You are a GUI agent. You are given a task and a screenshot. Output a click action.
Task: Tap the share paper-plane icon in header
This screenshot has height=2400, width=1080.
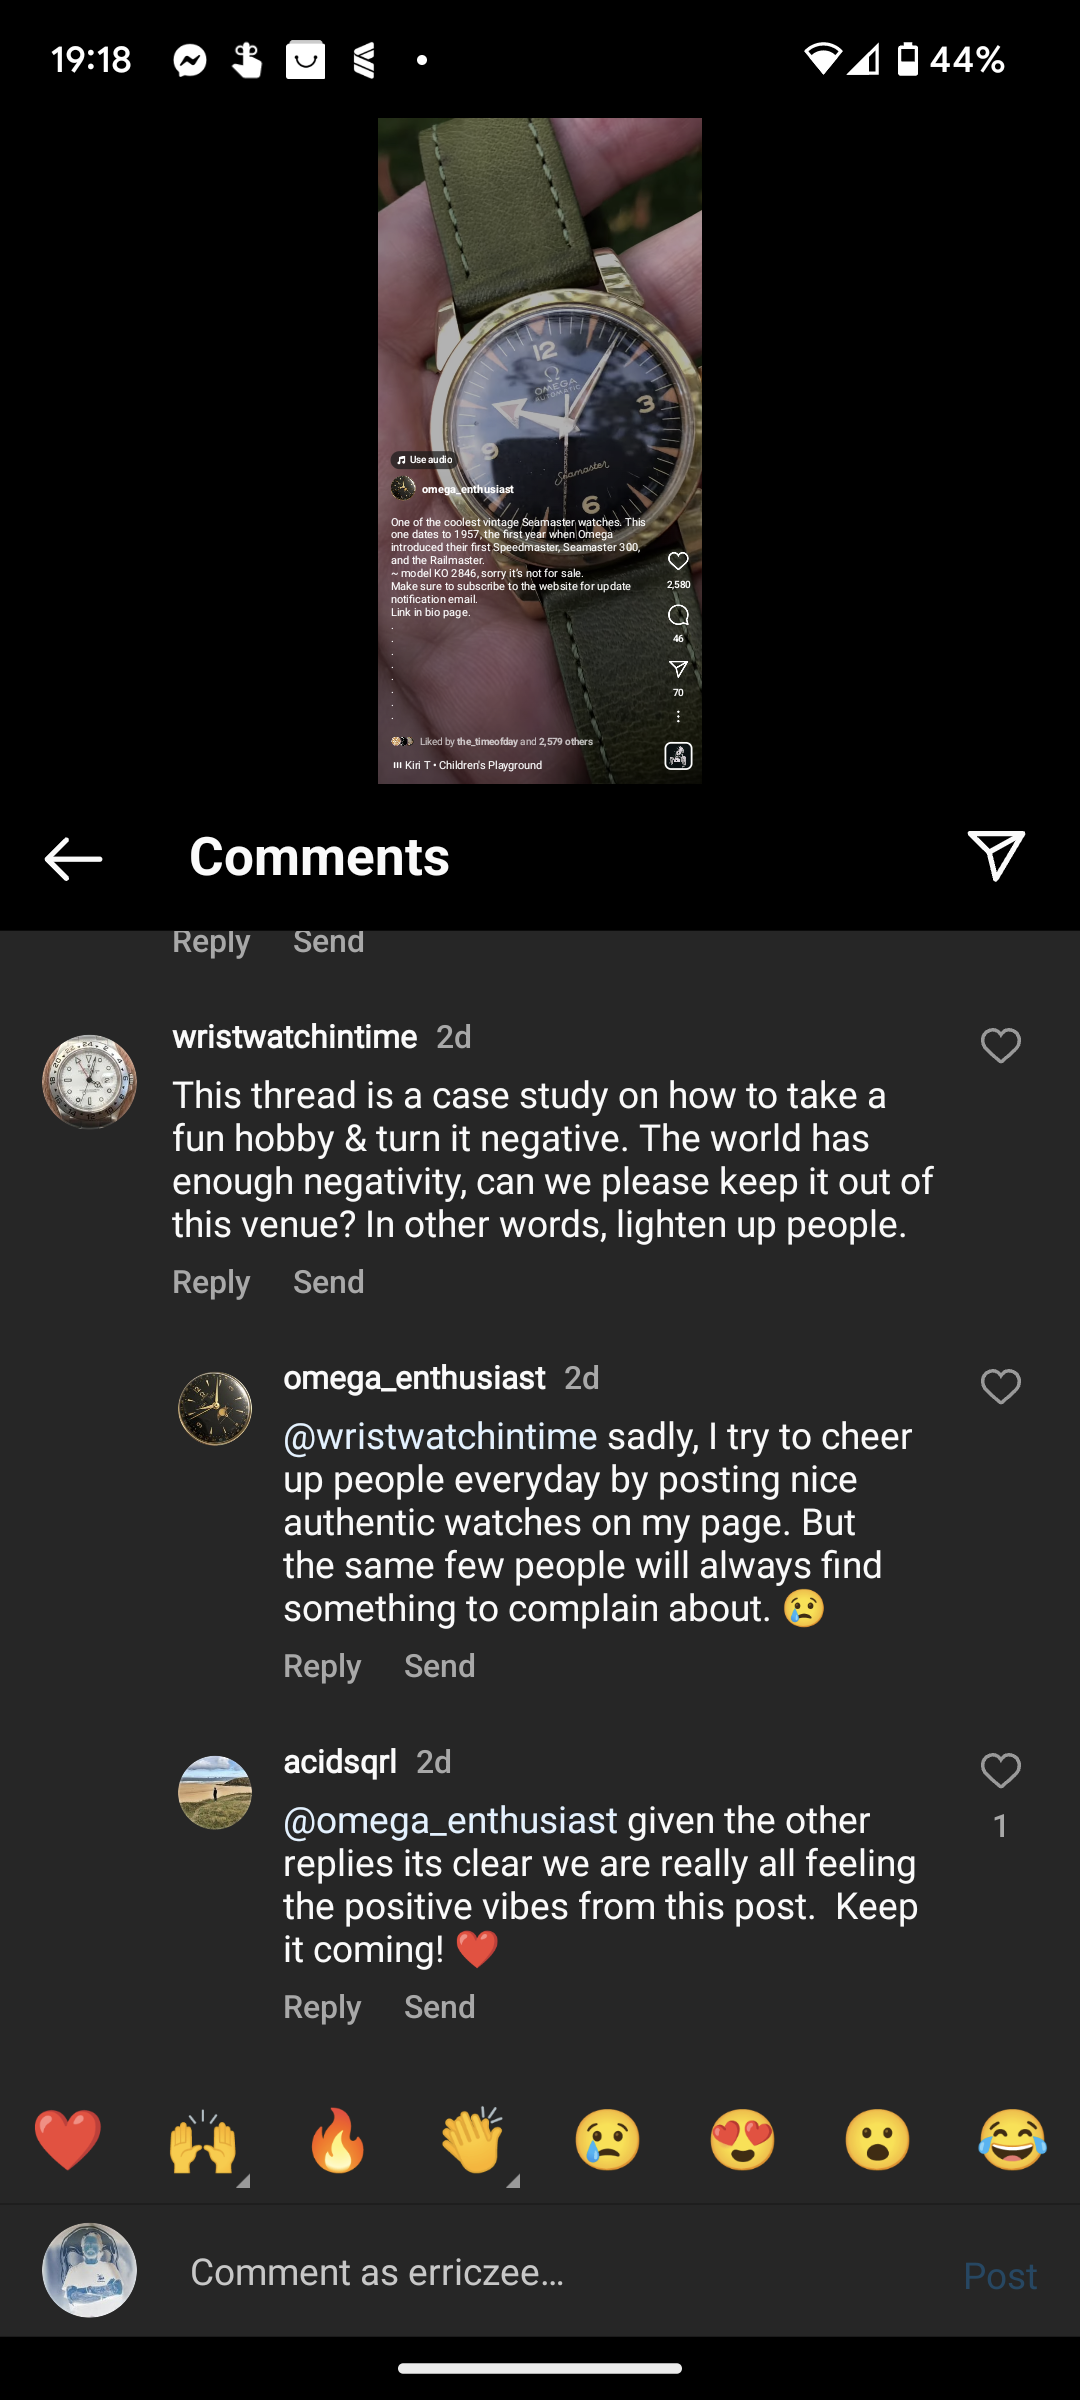[x=996, y=856]
